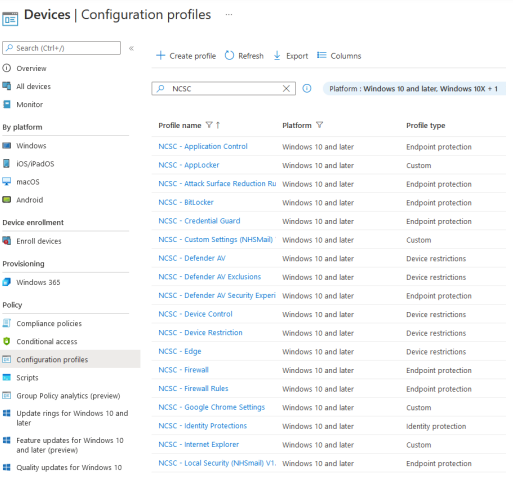Open the Columns chooser

point(339,56)
